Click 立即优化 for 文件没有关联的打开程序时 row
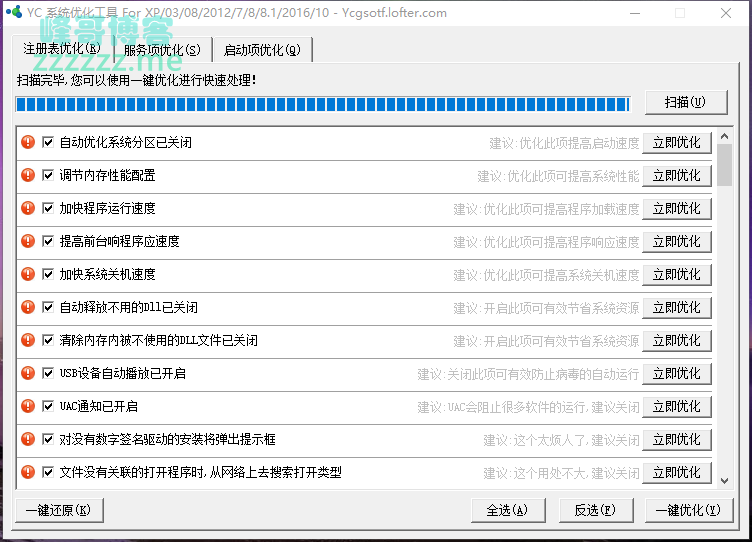Viewport: 752px width, 542px height. [x=677, y=472]
